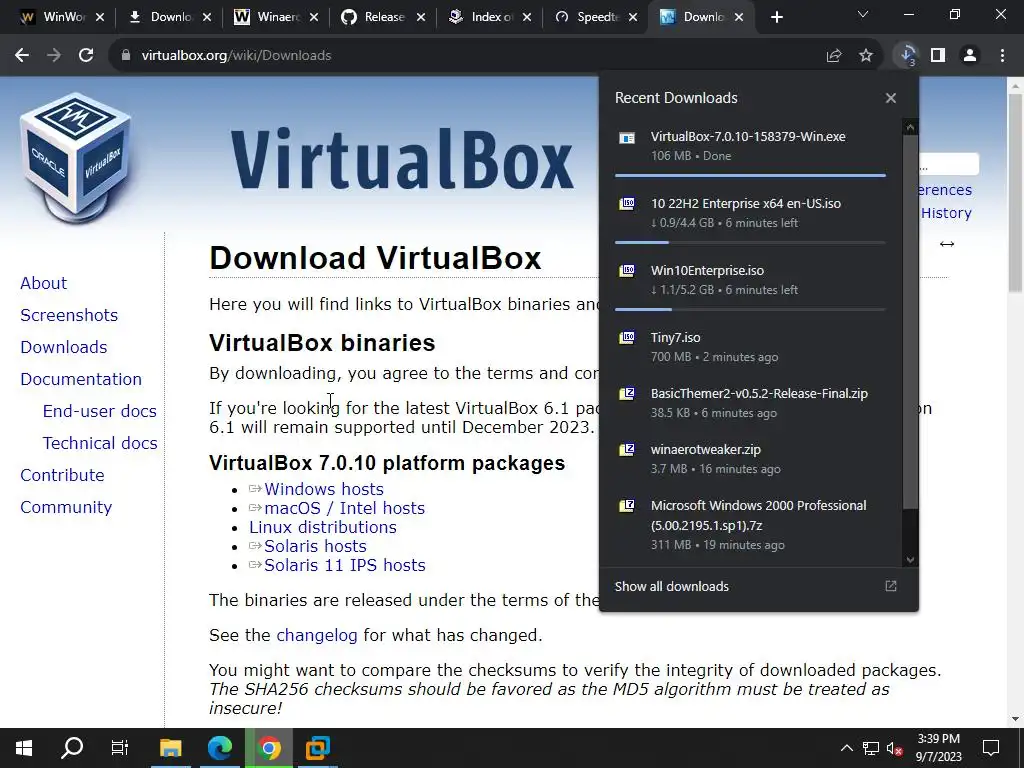Open the Windows Start menu
1024x768 pixels.
[x=24, y=748]
